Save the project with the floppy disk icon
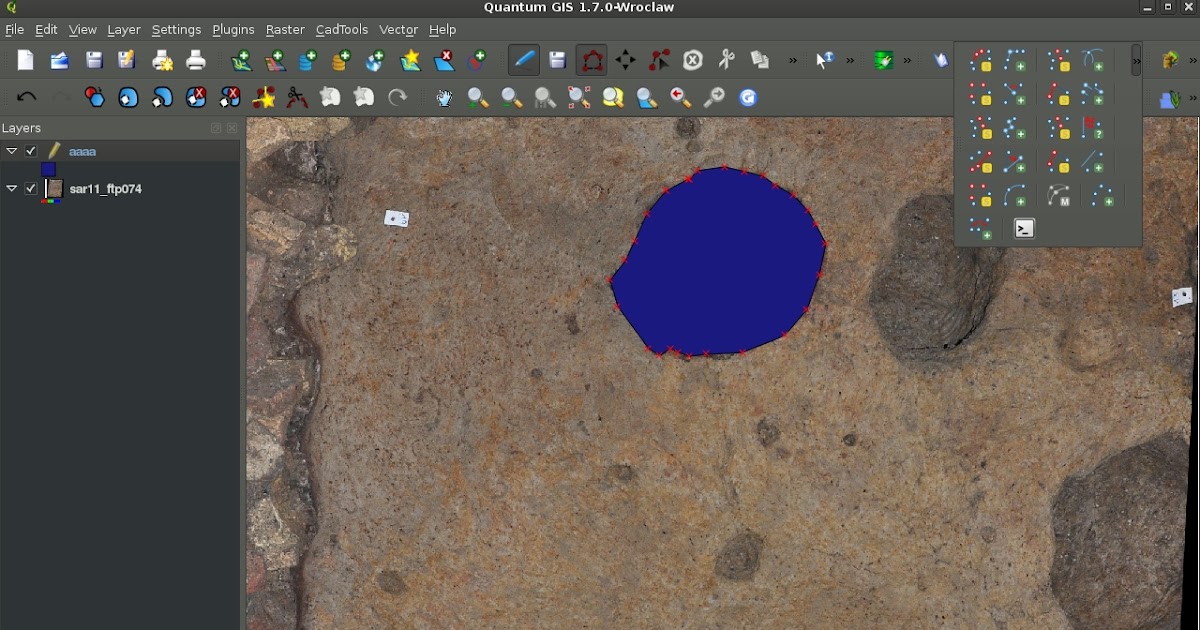Viewport: 1200px width, 630px height. [x=94, y=61]
